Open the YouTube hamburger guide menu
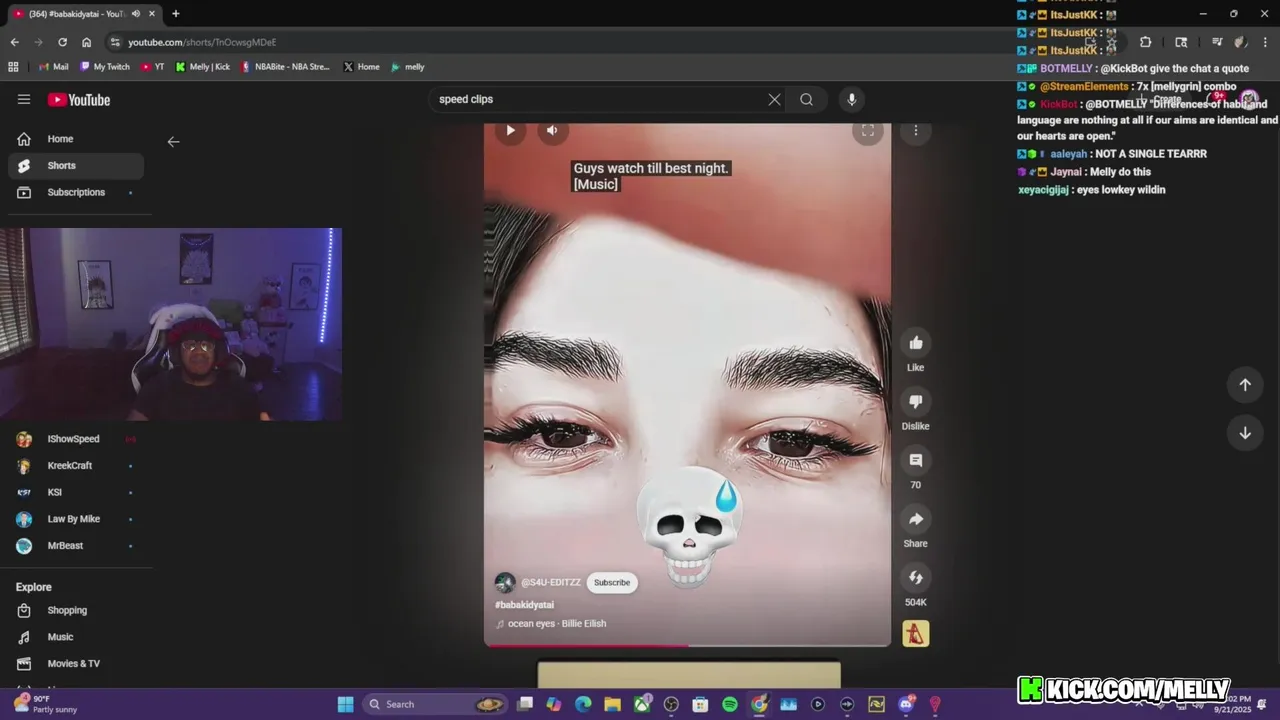1280x720 pixels. pyautogui.click(x=24, y=99)
